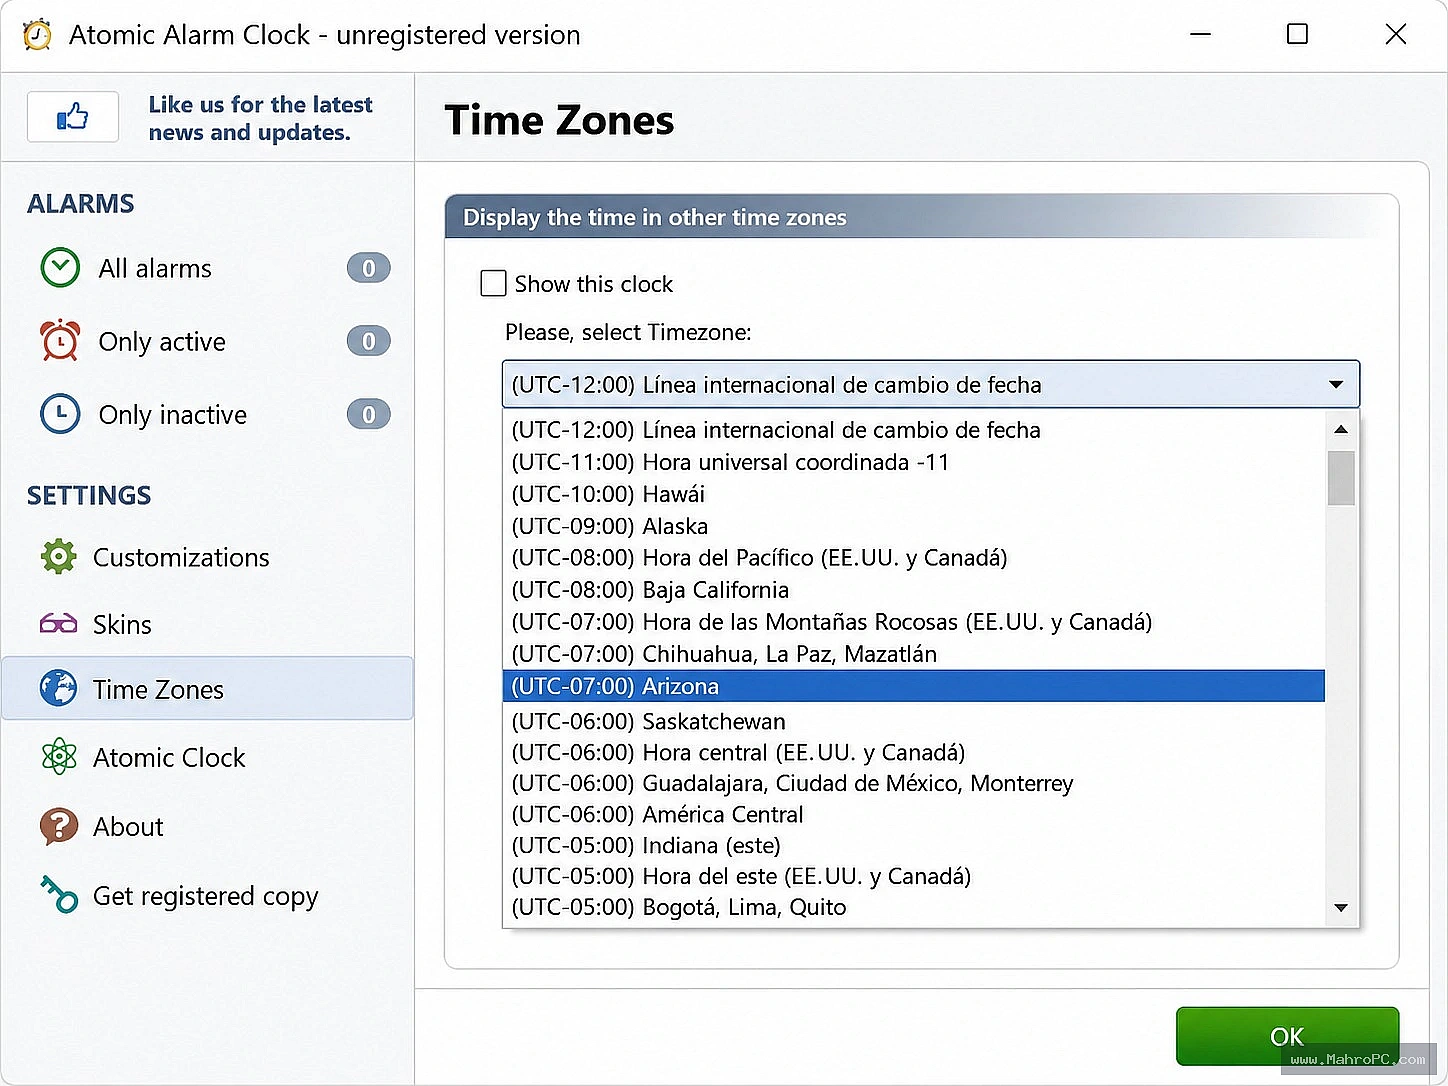
Task: Choose Bogotá, Lima, Quito timezone
Action: tap(913, 907)
